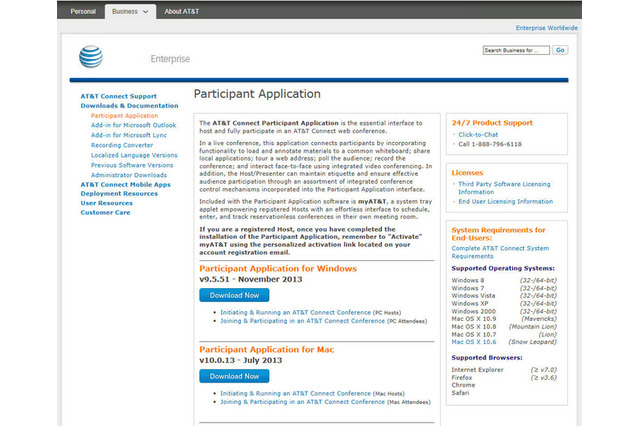Open the About AT&T tab
The image size is (640, 426).
click(182, 11)
